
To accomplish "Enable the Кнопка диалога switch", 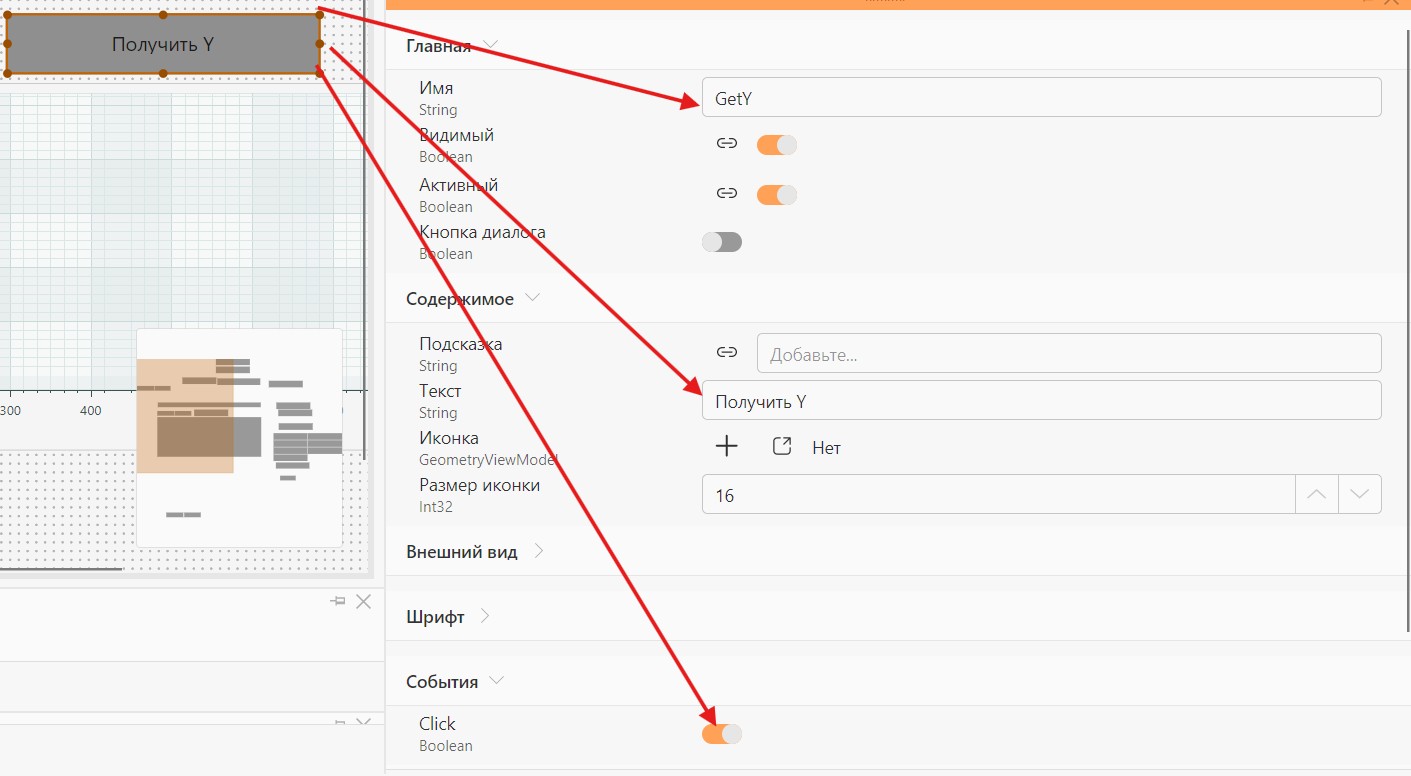I will [x=722, y=241].
